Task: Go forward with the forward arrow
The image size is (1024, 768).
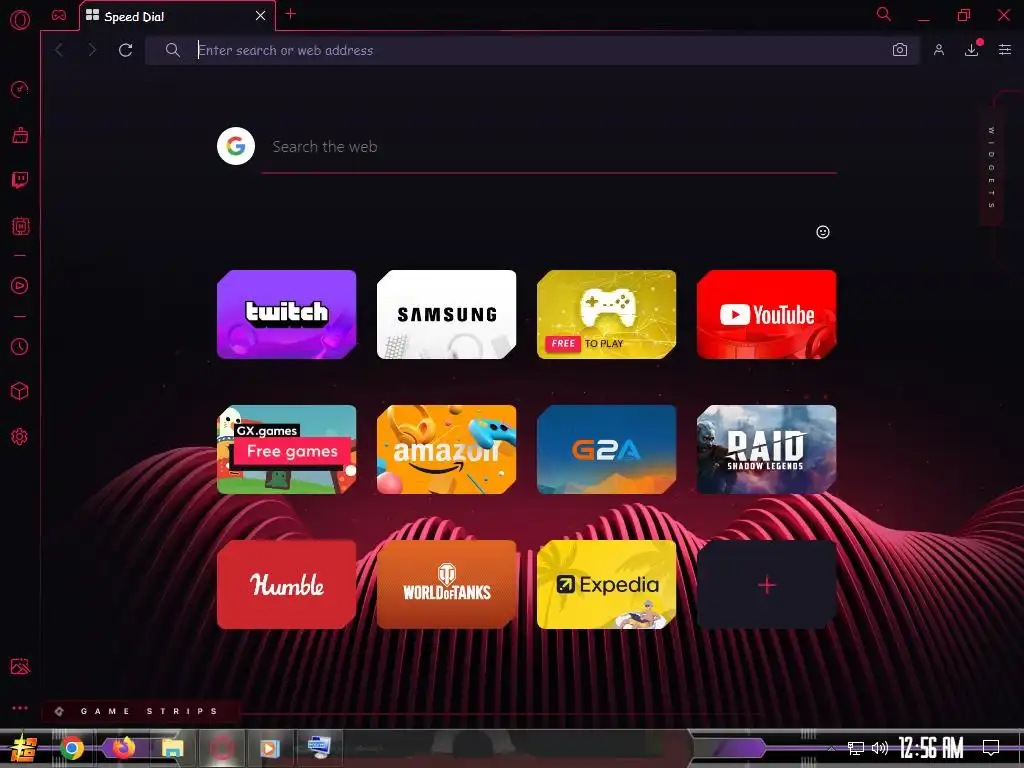Action: click(x=92, y=50)
